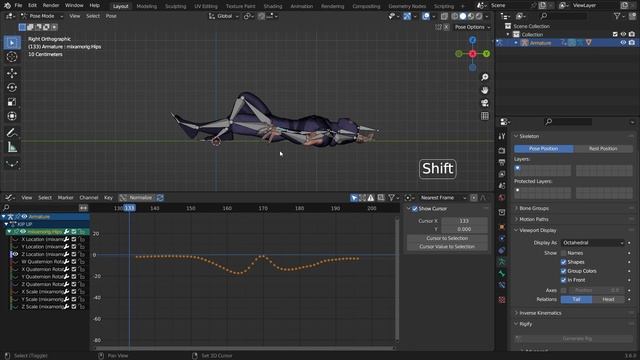
Task: Select the Move tool
Action: 12,73
